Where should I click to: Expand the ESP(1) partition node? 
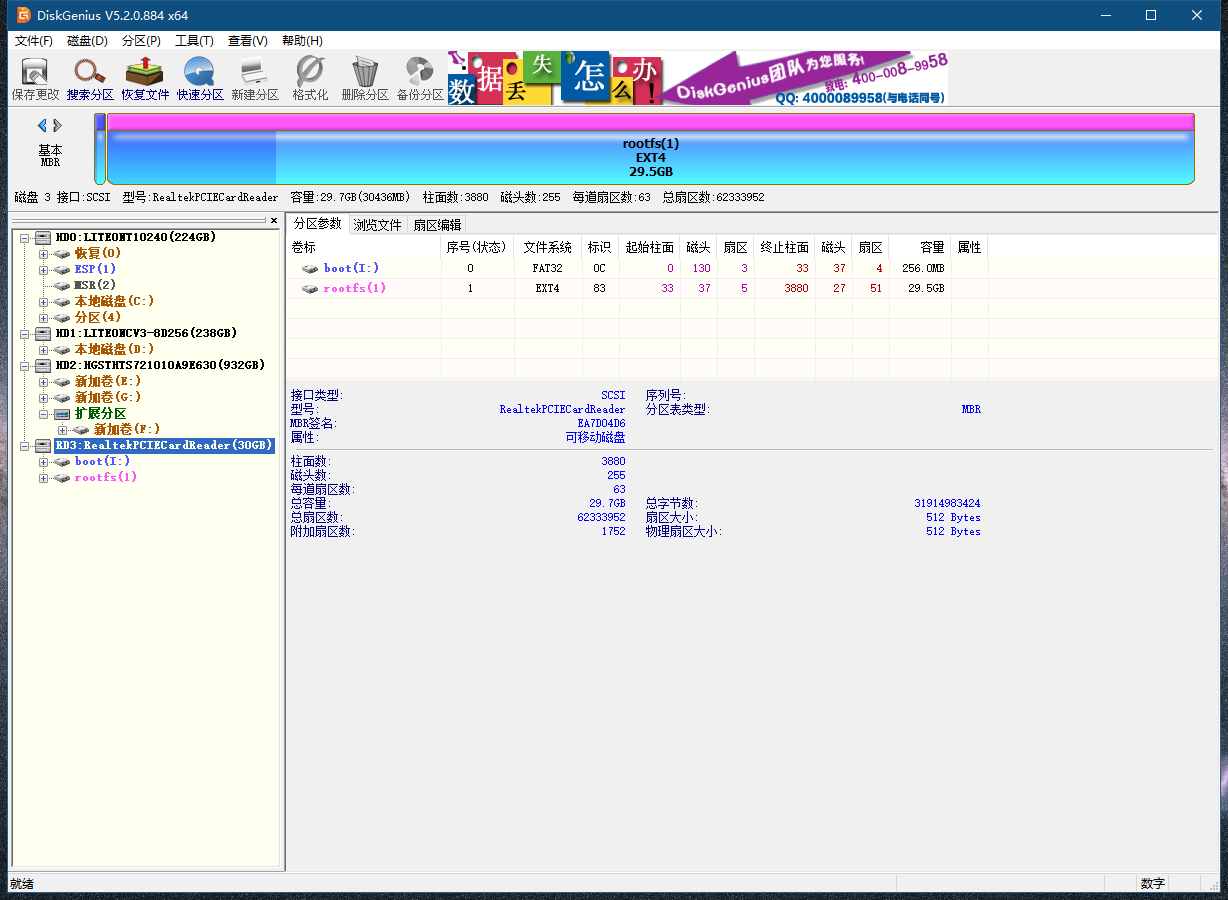[x=43, y=269]
